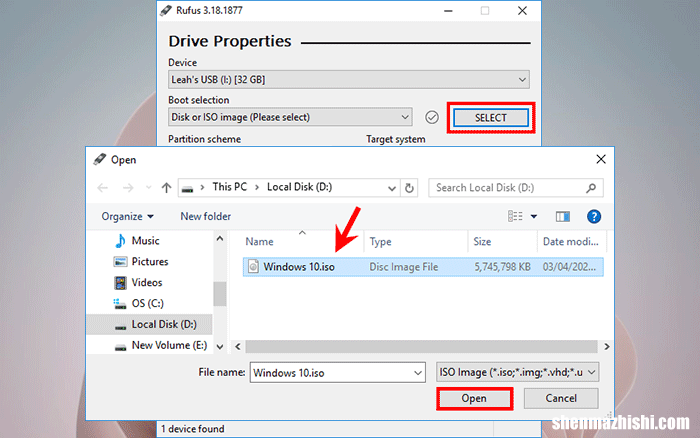
Task: Sort files by Type column header
Action: [380, 242]
